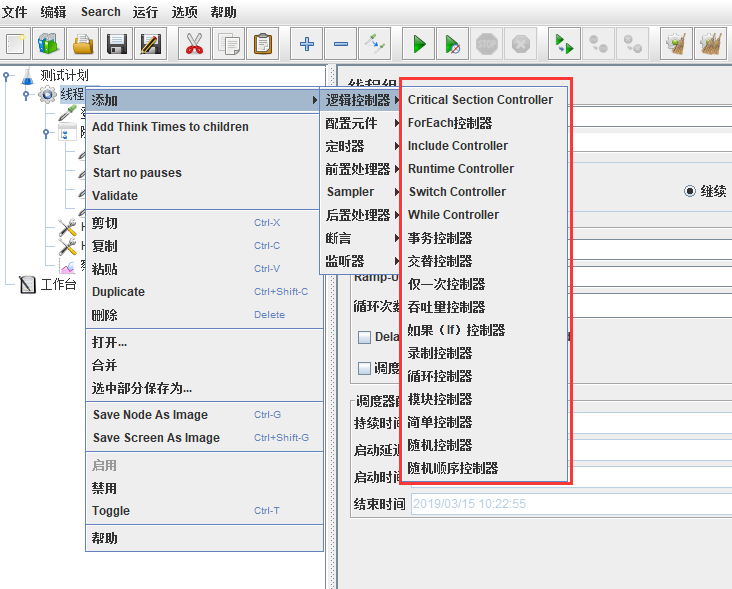Enable the 调度器 scheduler checkbox
The height and width of the screenshot is (589, 732).
click(365, 368)
